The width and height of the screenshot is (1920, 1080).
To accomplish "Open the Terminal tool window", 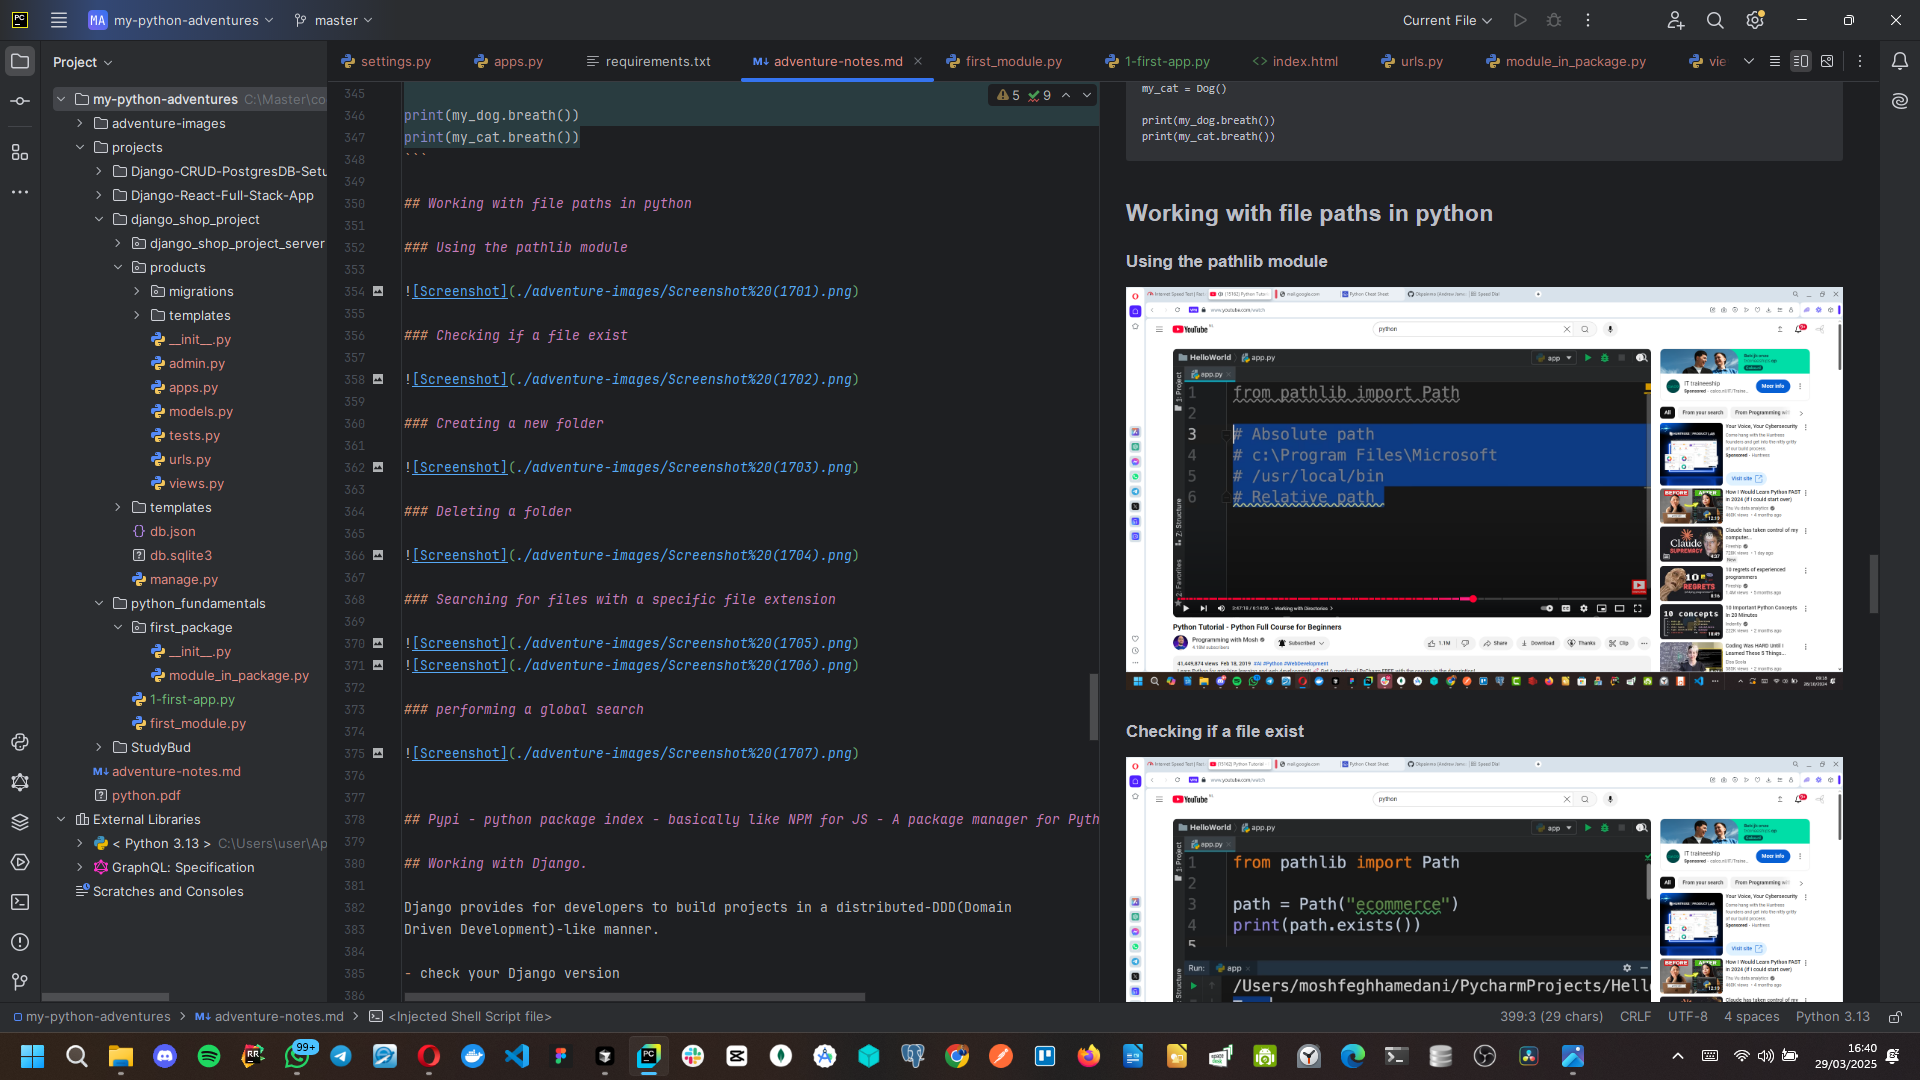I will coord(20,902).
